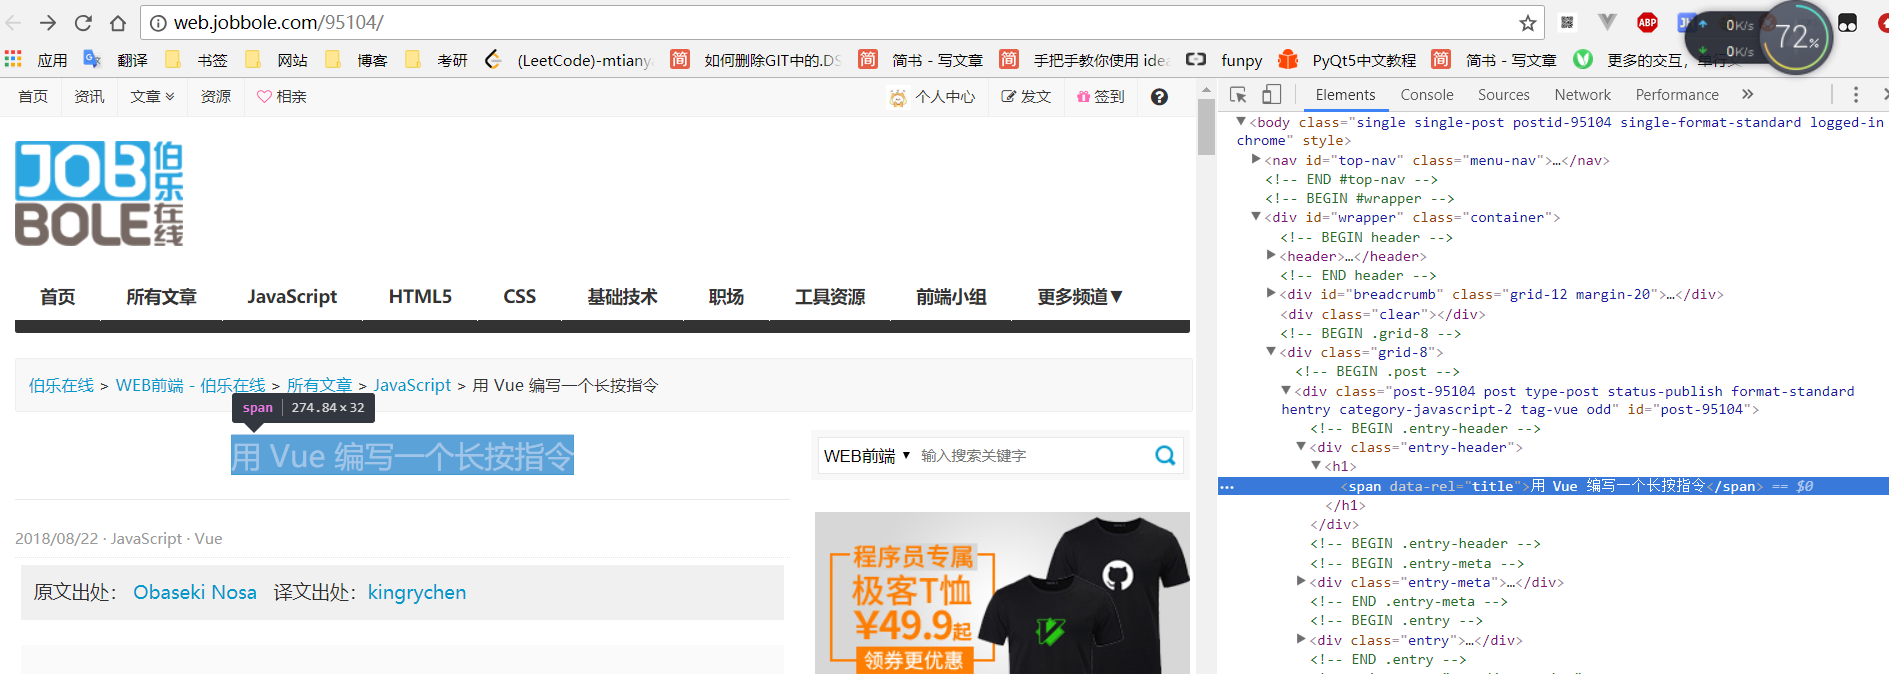Collapse the body element node
This screenshot has width=1889, height=674.
pos(1241,121)
